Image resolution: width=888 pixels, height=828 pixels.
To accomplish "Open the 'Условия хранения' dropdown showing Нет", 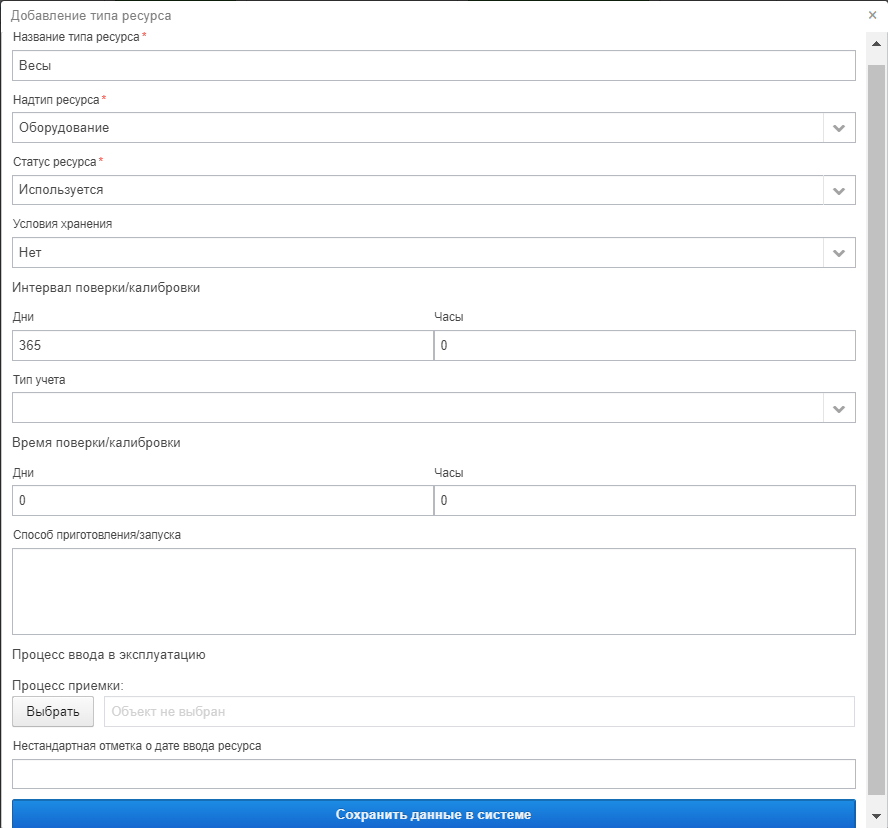I will coord(434,253).
